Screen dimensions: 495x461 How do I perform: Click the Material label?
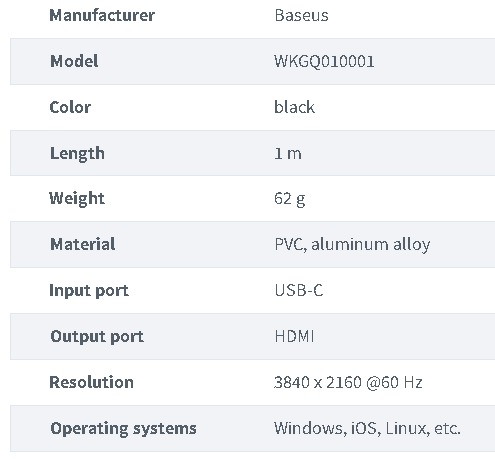pos(83,244)
